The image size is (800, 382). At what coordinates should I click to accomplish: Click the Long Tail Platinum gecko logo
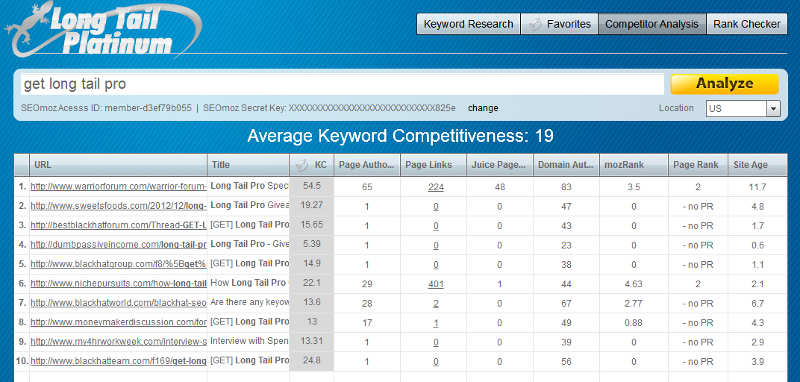click(105, 31)
